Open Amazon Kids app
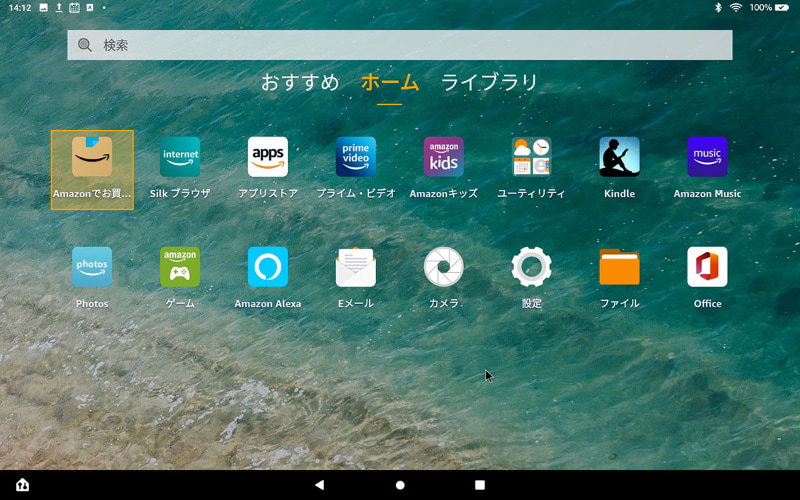 443,157
